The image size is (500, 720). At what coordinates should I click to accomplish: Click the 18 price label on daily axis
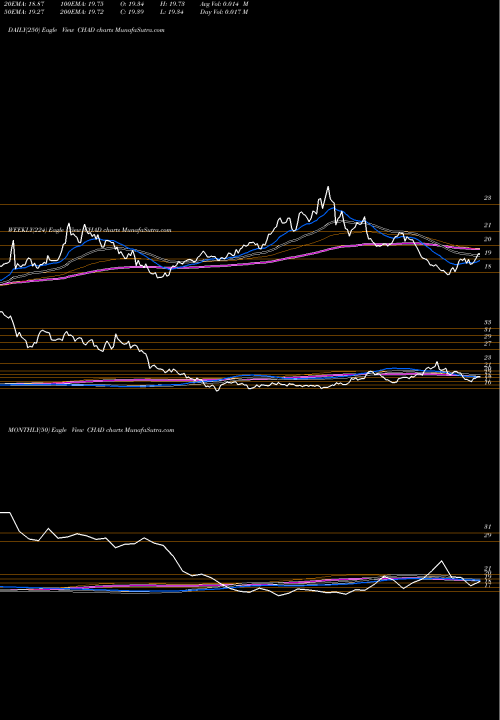point(487,266)
